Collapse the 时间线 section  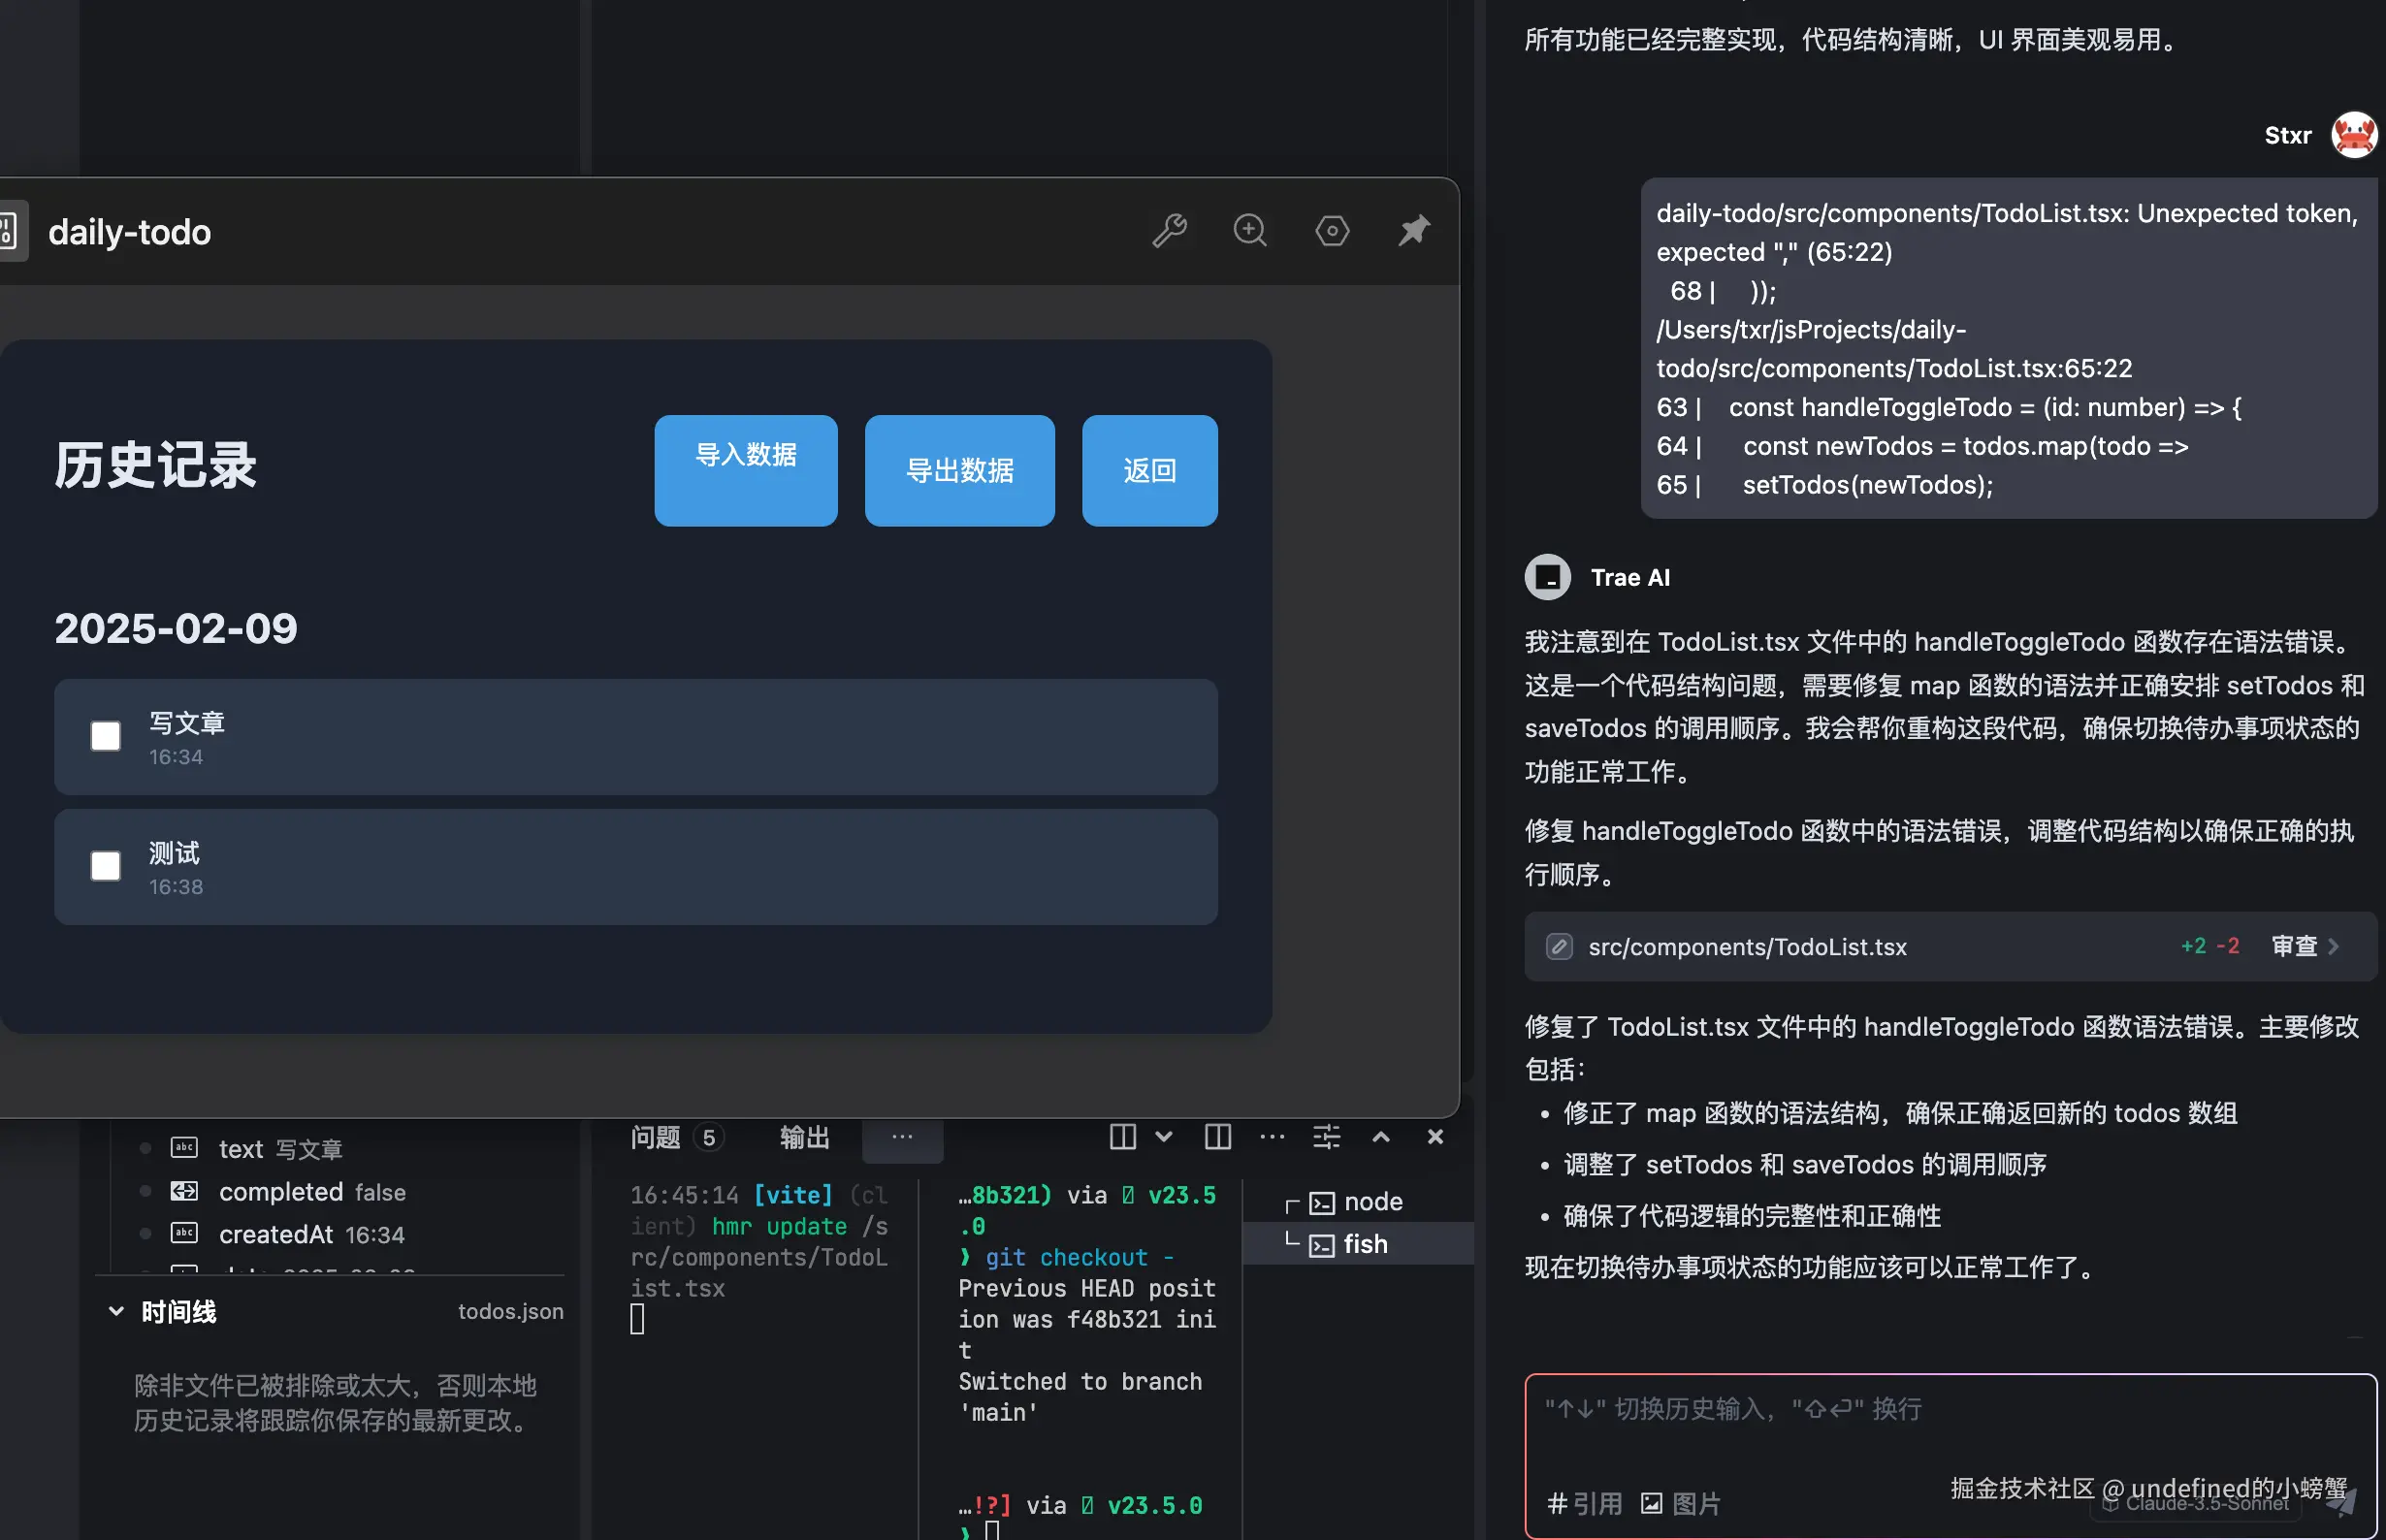coord(117,1311)
